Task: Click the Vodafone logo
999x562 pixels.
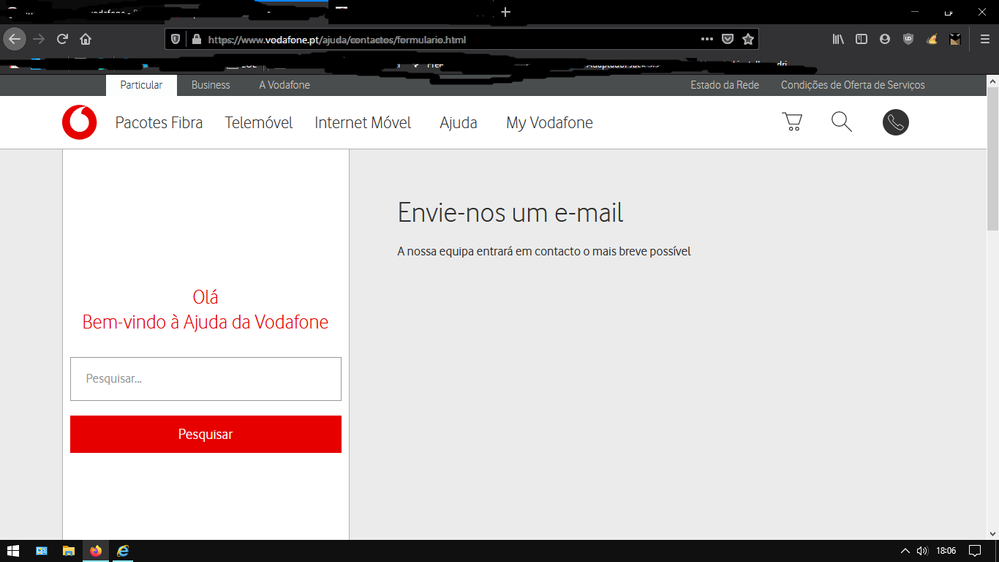Action: click(x=79, y=123)
